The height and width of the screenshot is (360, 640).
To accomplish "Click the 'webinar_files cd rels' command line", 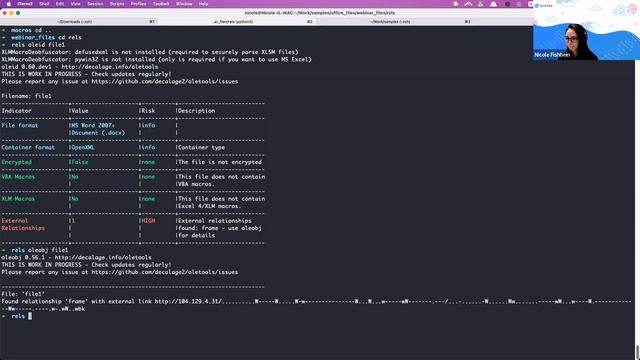I will click(46, 37).
